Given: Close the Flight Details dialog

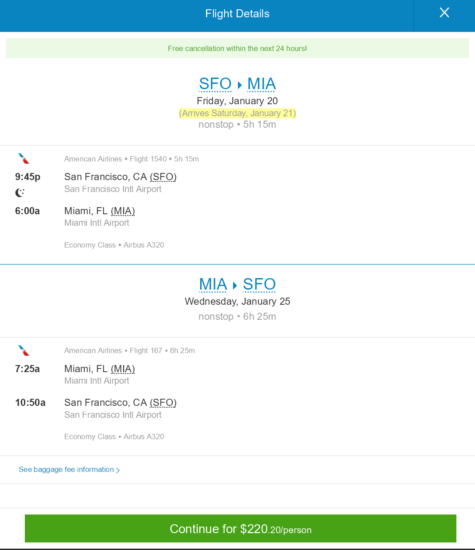Looking at the screenshot, I should (x=444, y=13).
